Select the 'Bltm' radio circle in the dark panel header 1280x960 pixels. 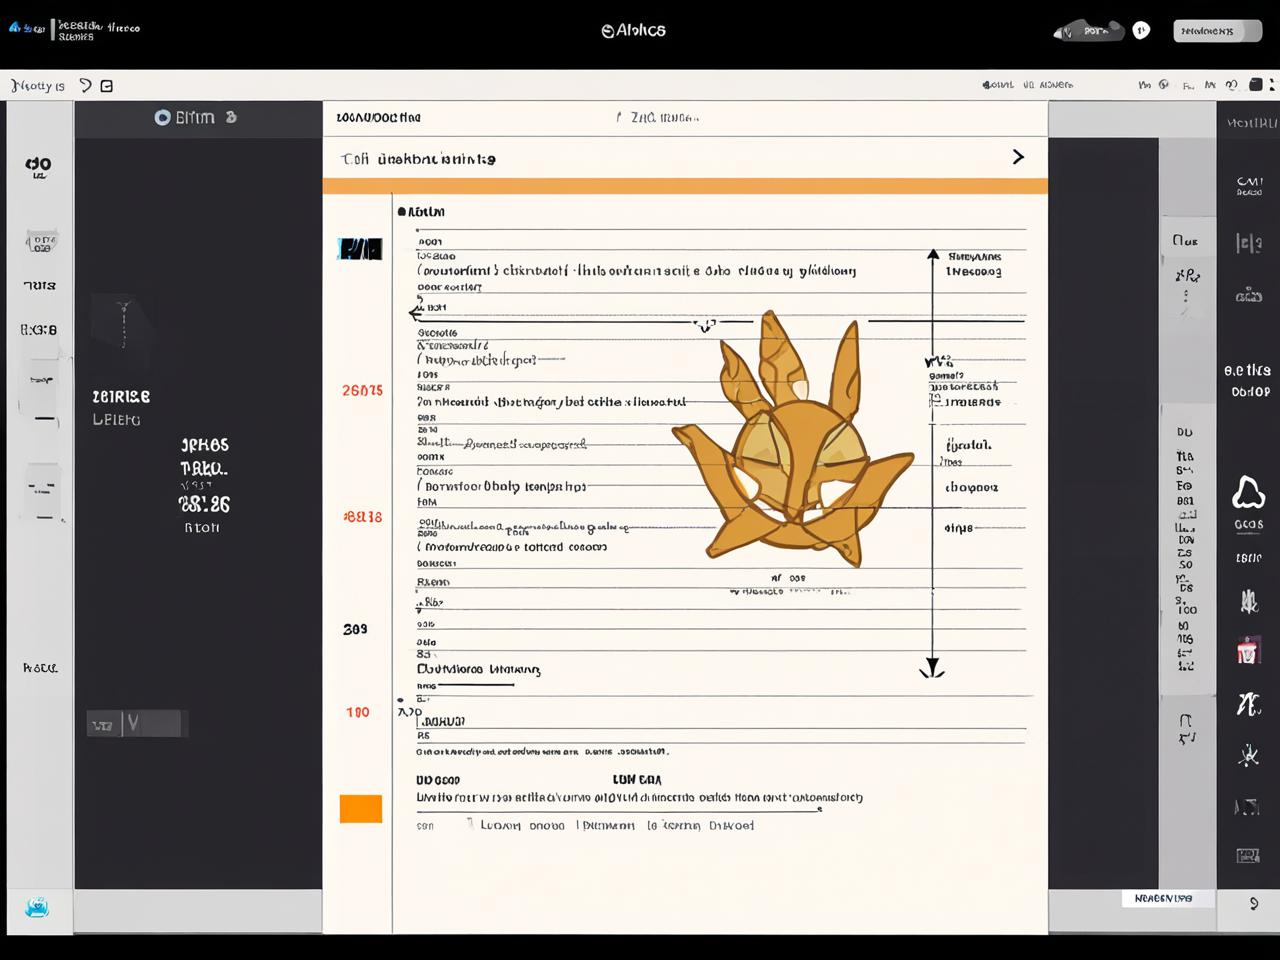point(162,118)
